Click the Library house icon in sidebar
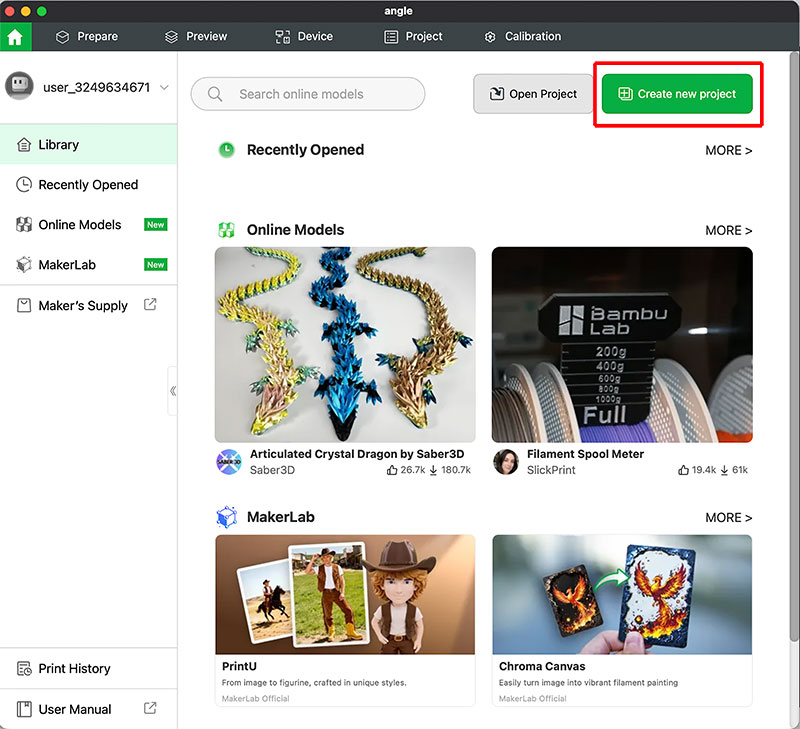The image size is (800, 729). (x=24, y=144)
